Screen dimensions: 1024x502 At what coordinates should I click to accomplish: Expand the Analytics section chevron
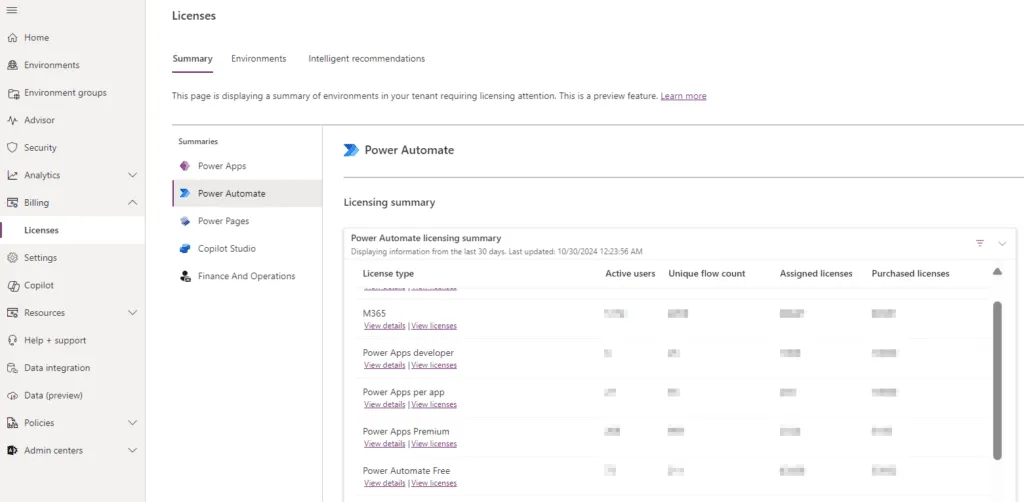[x=133, y=175]
